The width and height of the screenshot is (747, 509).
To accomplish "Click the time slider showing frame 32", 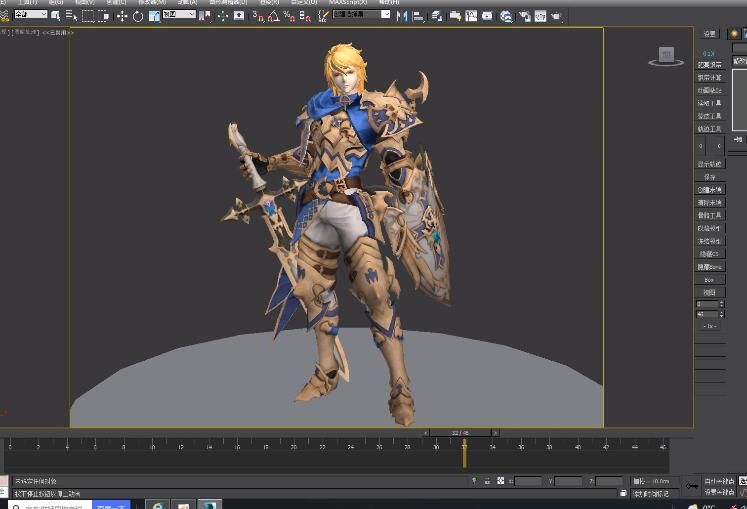I will 460,433.
